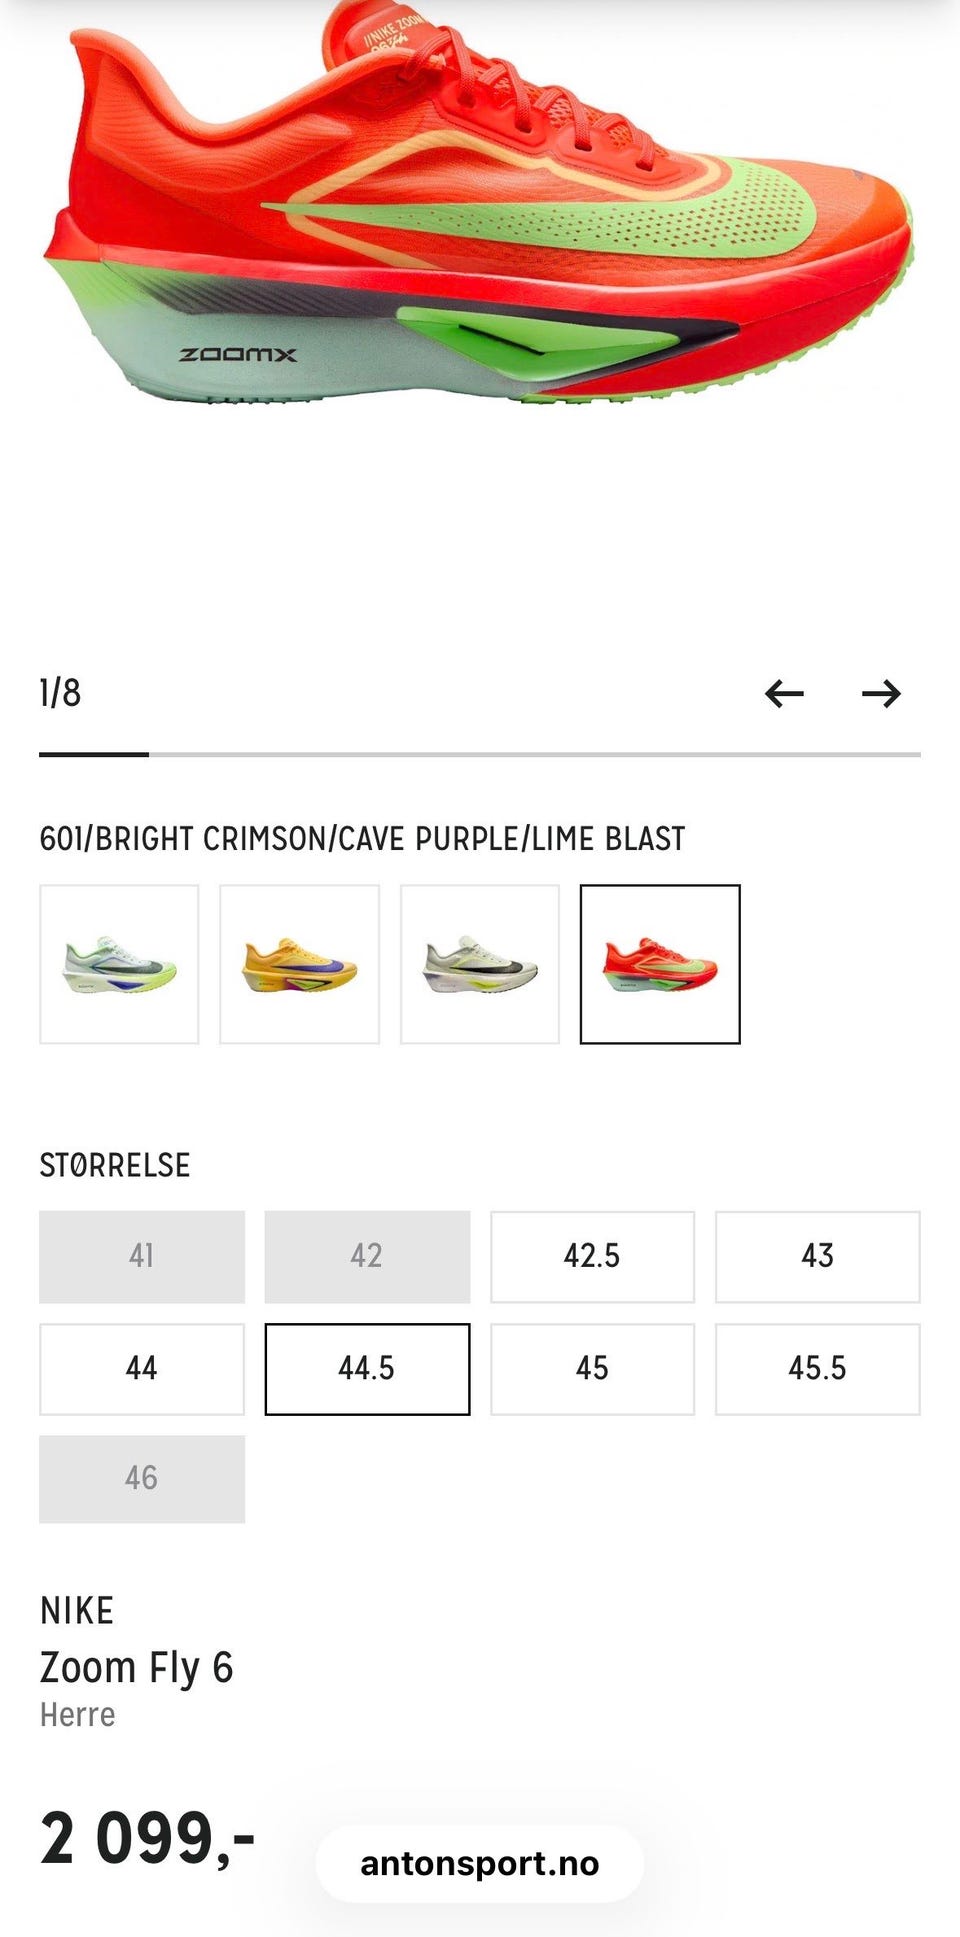Click the sold-out size 41
Viewport: 960px width, 1937px height.
[x=142, y=1257]
